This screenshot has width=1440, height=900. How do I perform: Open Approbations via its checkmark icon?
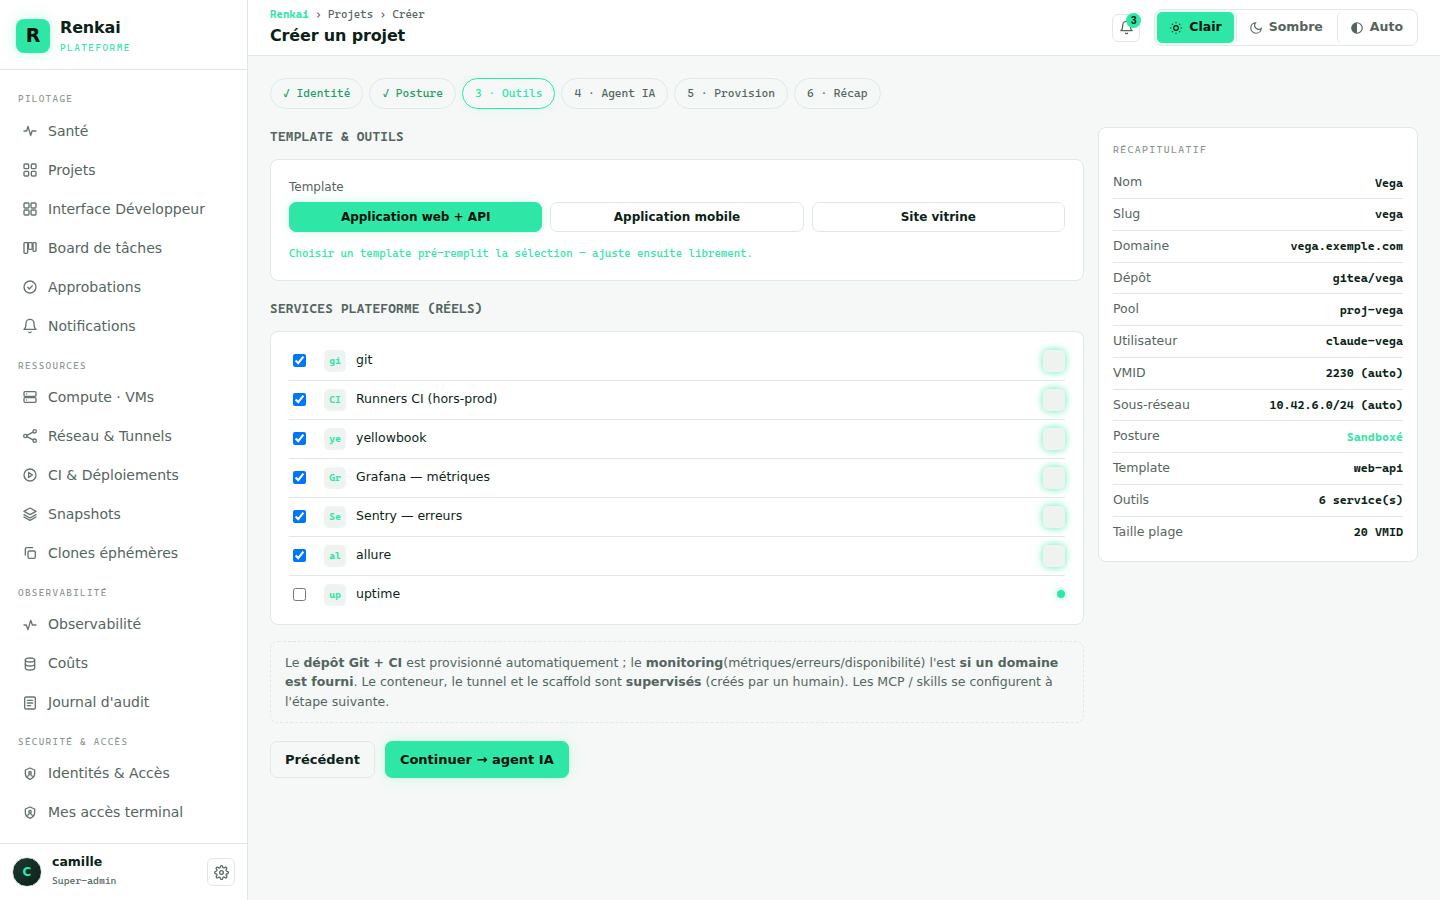(30, 287)
